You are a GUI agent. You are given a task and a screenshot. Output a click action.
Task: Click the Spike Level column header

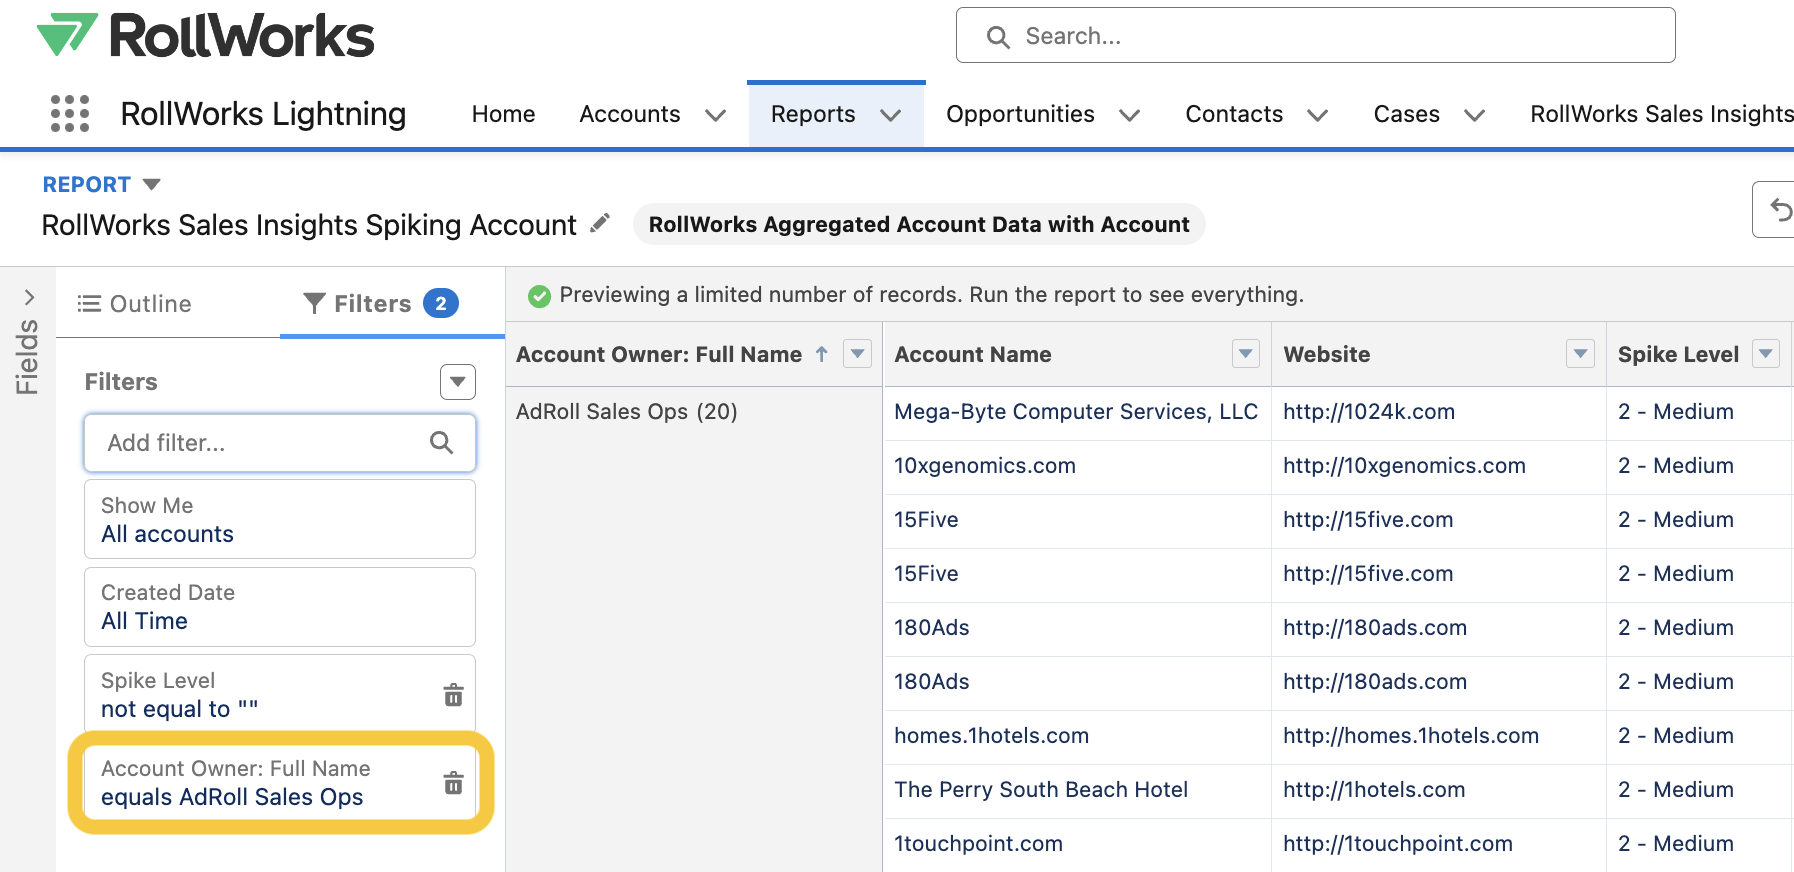(1678, 354)
